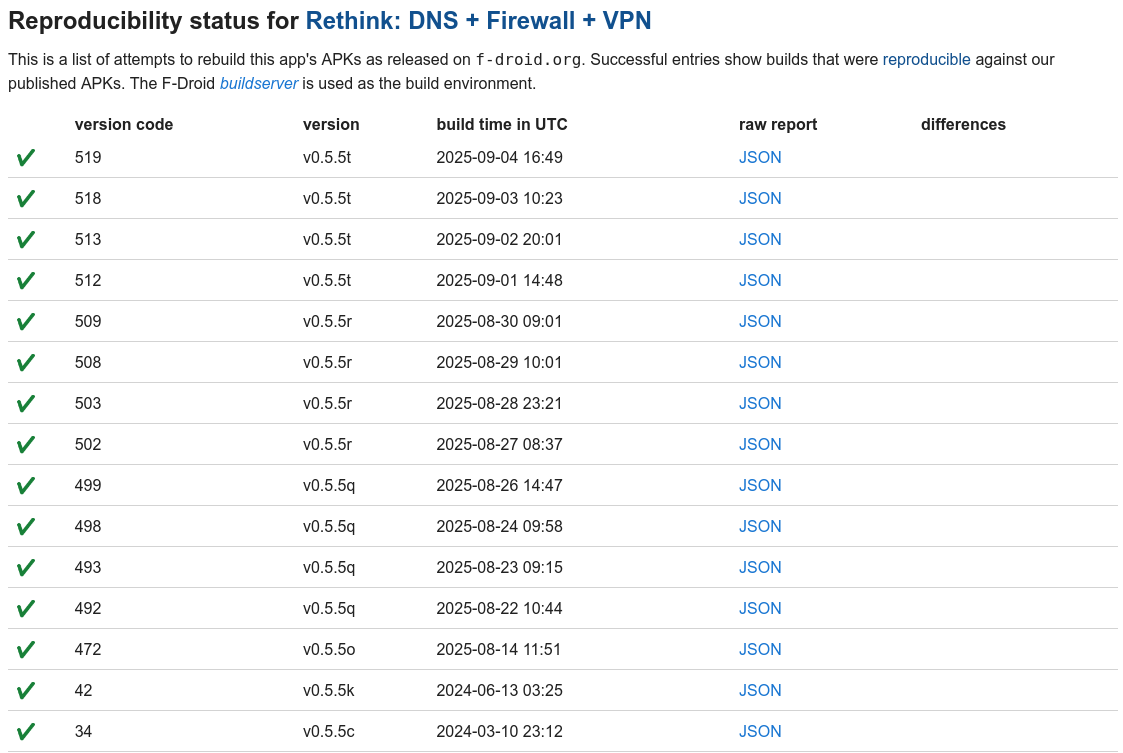Open JSON report for v0.5.5c build
Viewport: 1123px width, 753px height.
(x=760, y=732)
